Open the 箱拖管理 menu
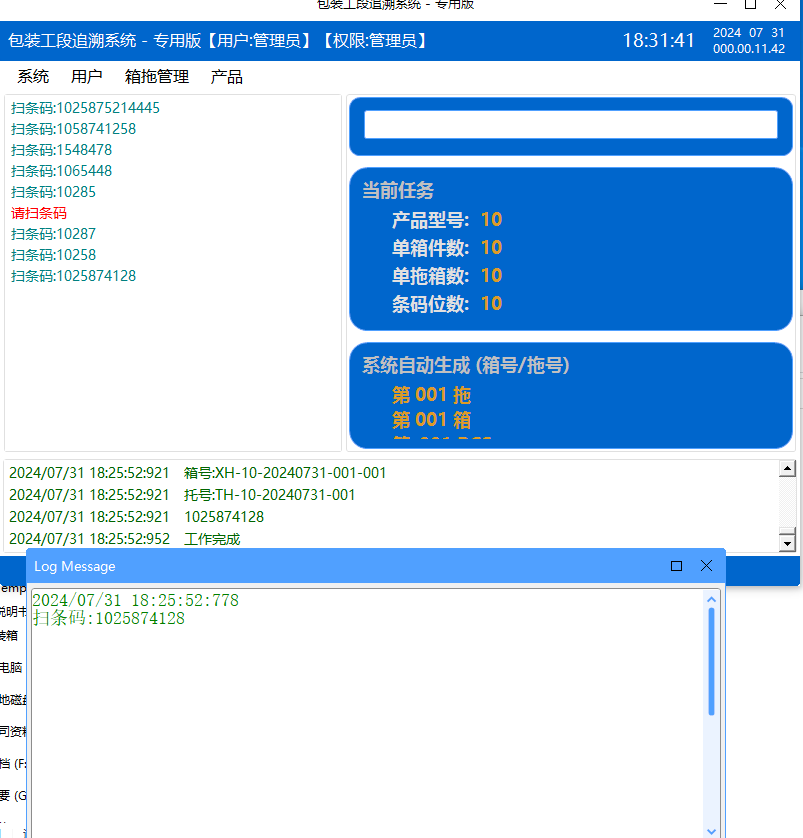803x838 pixels. [x=157, y=77]
